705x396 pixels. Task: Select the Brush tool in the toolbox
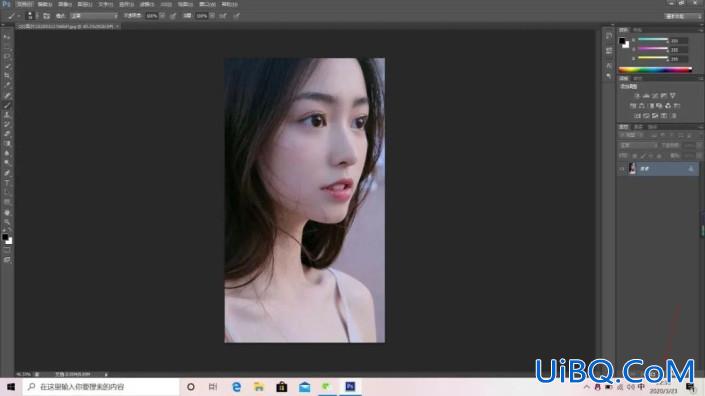(7, 105)
